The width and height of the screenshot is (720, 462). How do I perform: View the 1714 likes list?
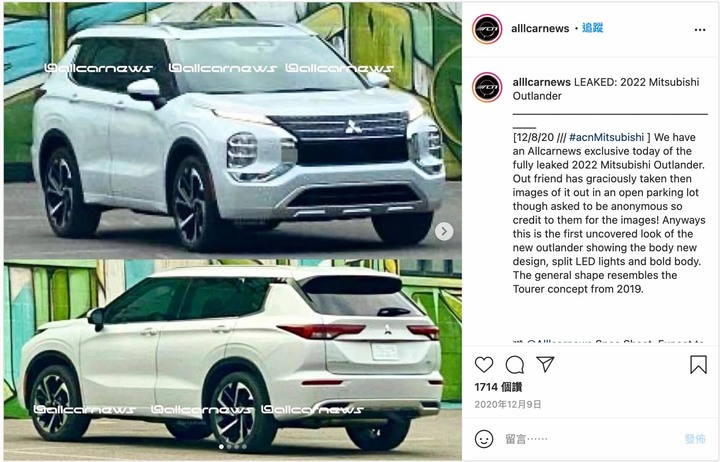point(498,387)
